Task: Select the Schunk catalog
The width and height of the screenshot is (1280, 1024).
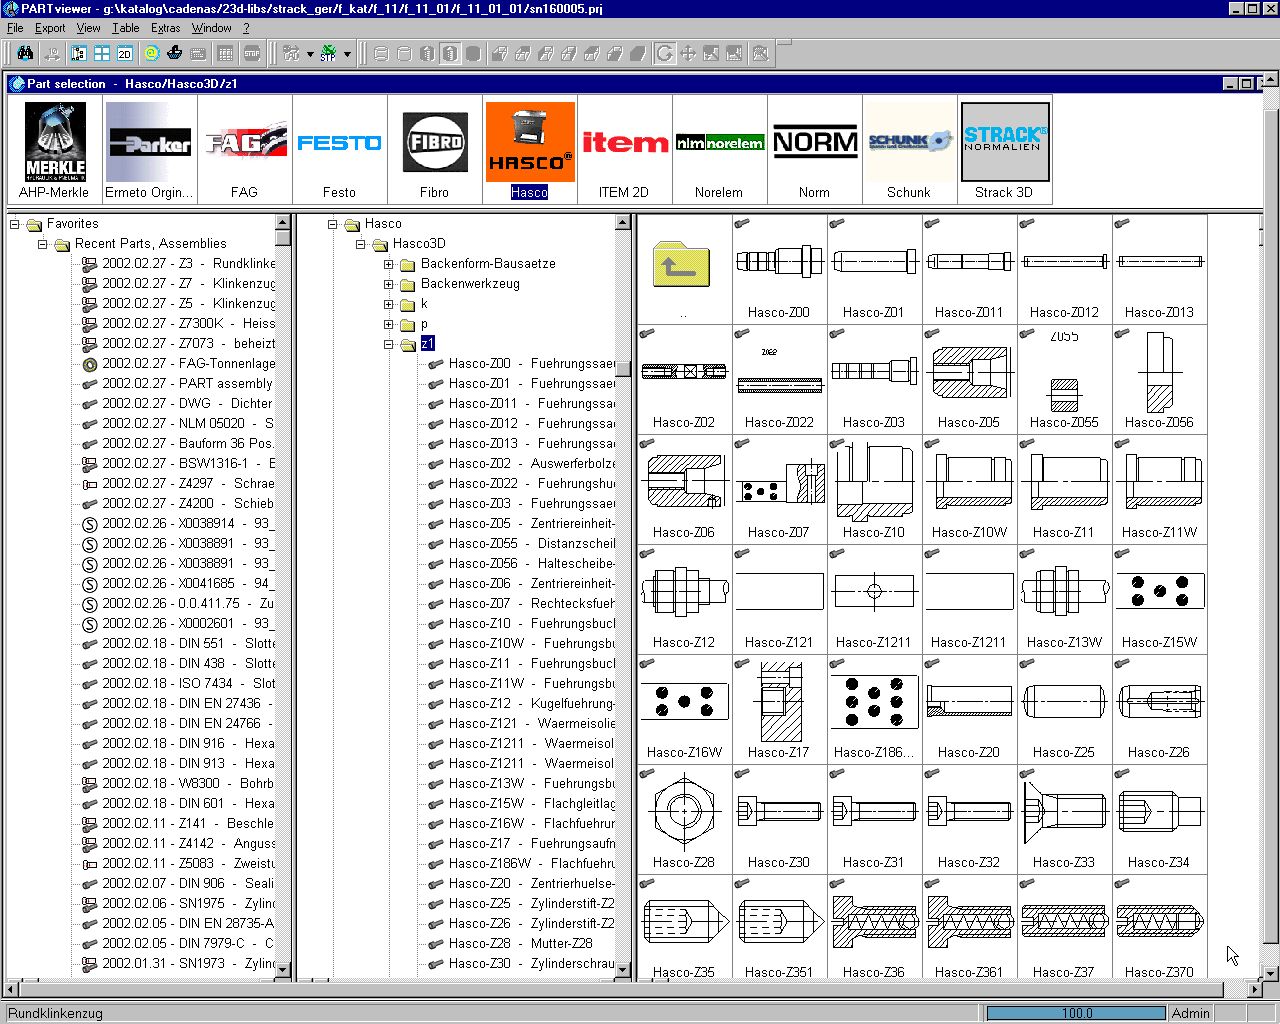Action: coord(909,149)
